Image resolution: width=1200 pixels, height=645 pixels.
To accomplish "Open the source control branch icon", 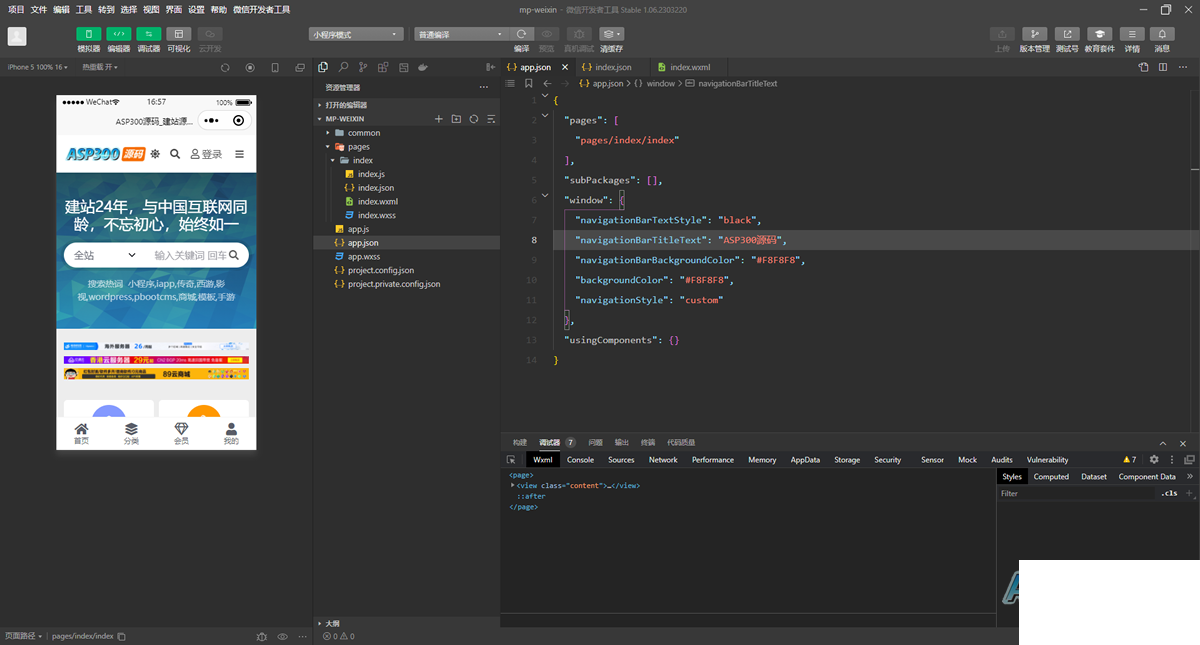I will pos(363,67).
